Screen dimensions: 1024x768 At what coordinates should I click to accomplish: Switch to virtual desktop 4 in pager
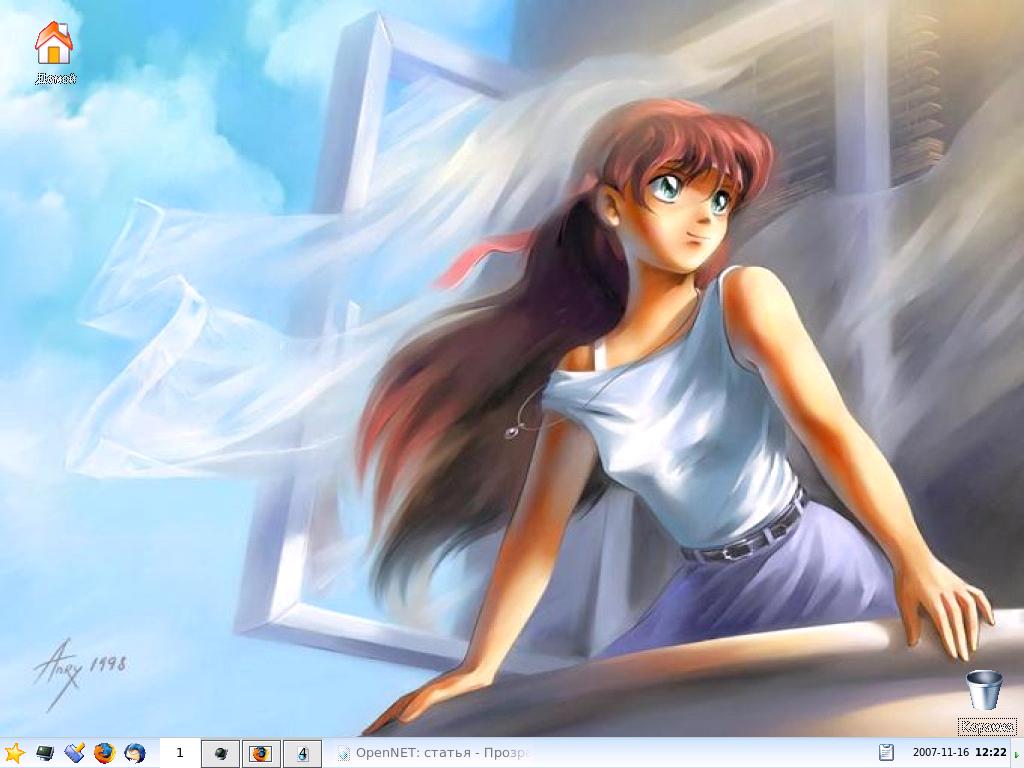302,753
